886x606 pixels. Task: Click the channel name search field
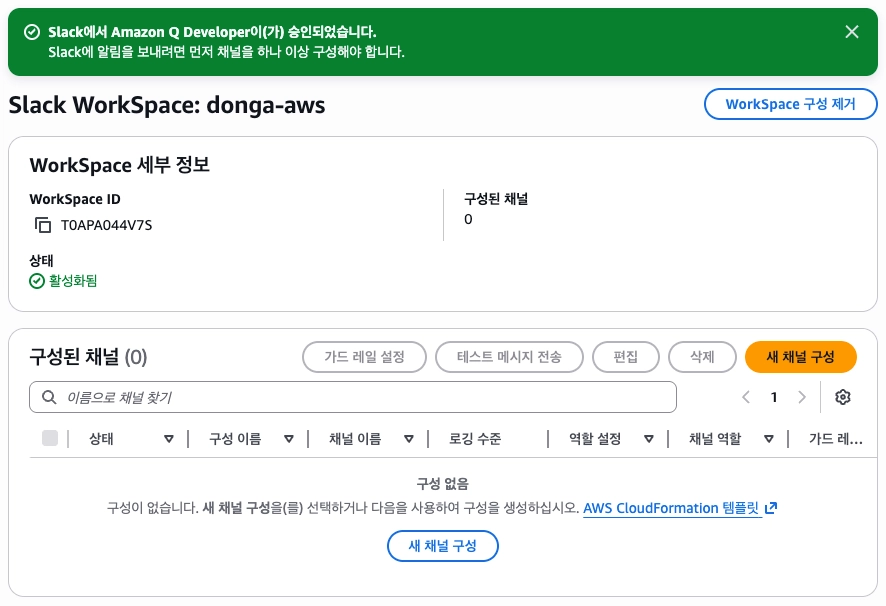tap(360, 397)
